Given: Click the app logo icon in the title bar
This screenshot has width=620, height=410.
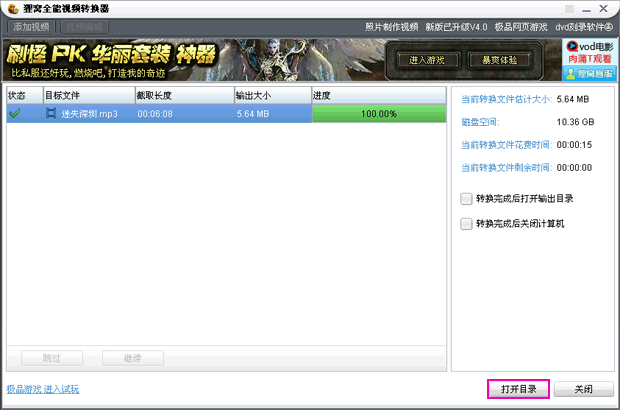Looking at the screenshot, I should click(x=13, y=9).
